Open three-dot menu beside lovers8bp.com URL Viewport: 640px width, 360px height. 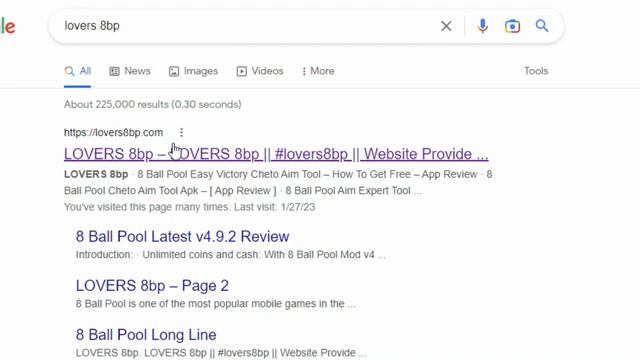[x=181, y=132]
